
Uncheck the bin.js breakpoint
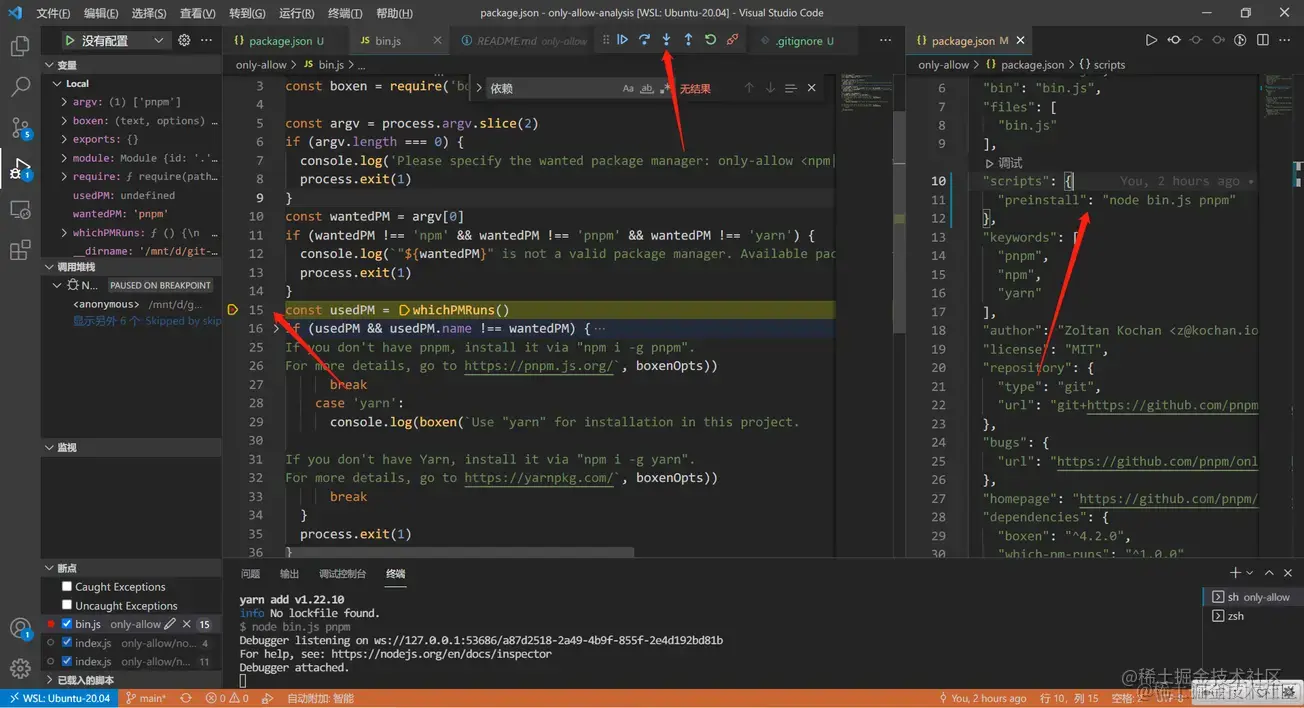67,624
